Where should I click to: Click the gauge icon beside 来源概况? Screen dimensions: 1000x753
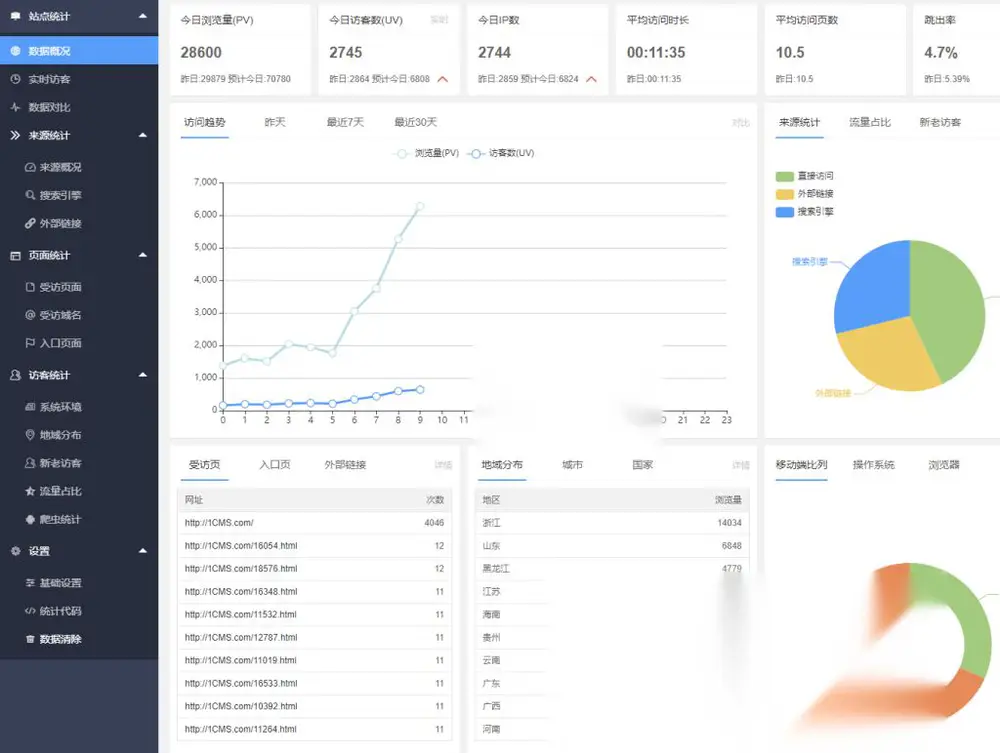pos(30,167)
